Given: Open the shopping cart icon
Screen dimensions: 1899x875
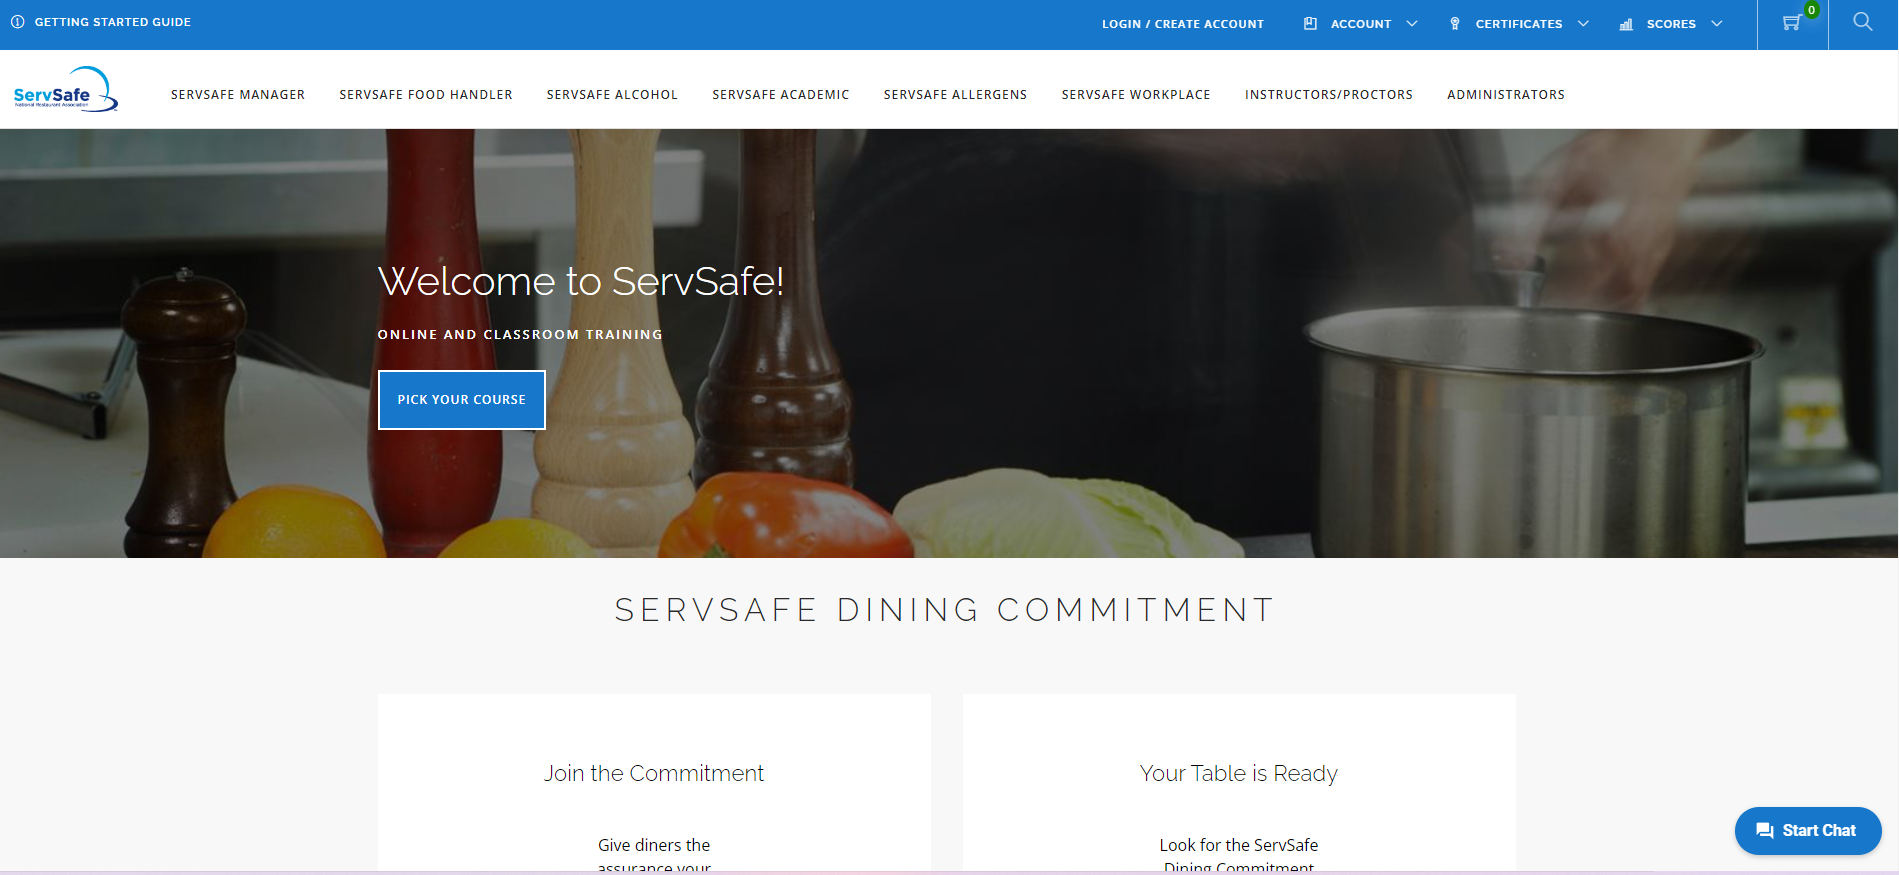Looking at the screenshot, I should click(x=1792, y=23).
